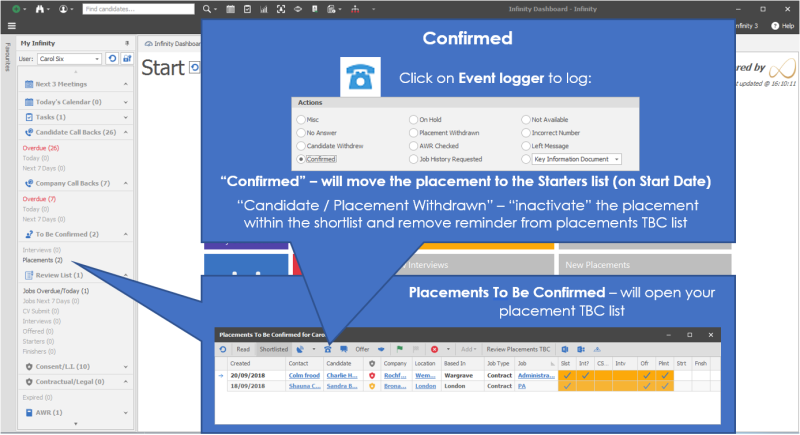800x435 pixels.
Task: Collapse the Candidate Call Backs section
Action: click(x=126, y=132)
